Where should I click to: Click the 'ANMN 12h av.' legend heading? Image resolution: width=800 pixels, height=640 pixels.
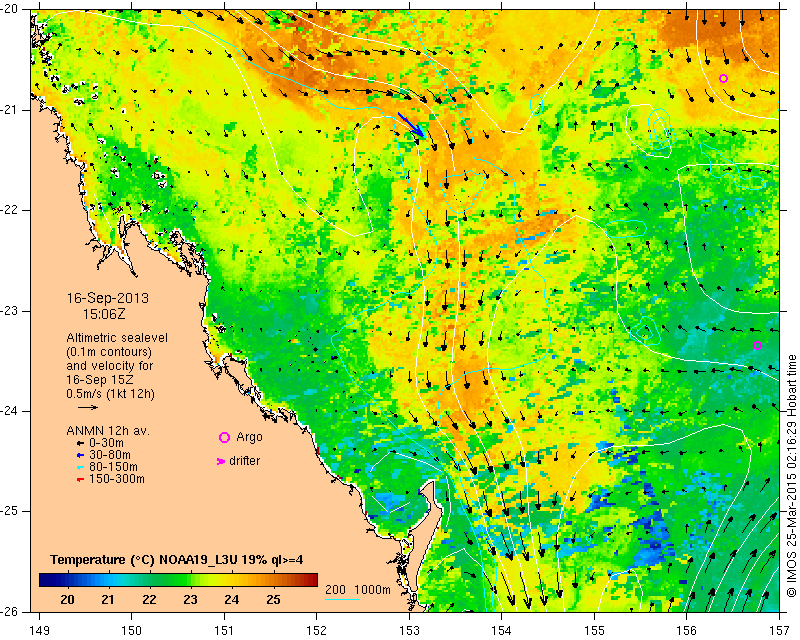[108, 431]
